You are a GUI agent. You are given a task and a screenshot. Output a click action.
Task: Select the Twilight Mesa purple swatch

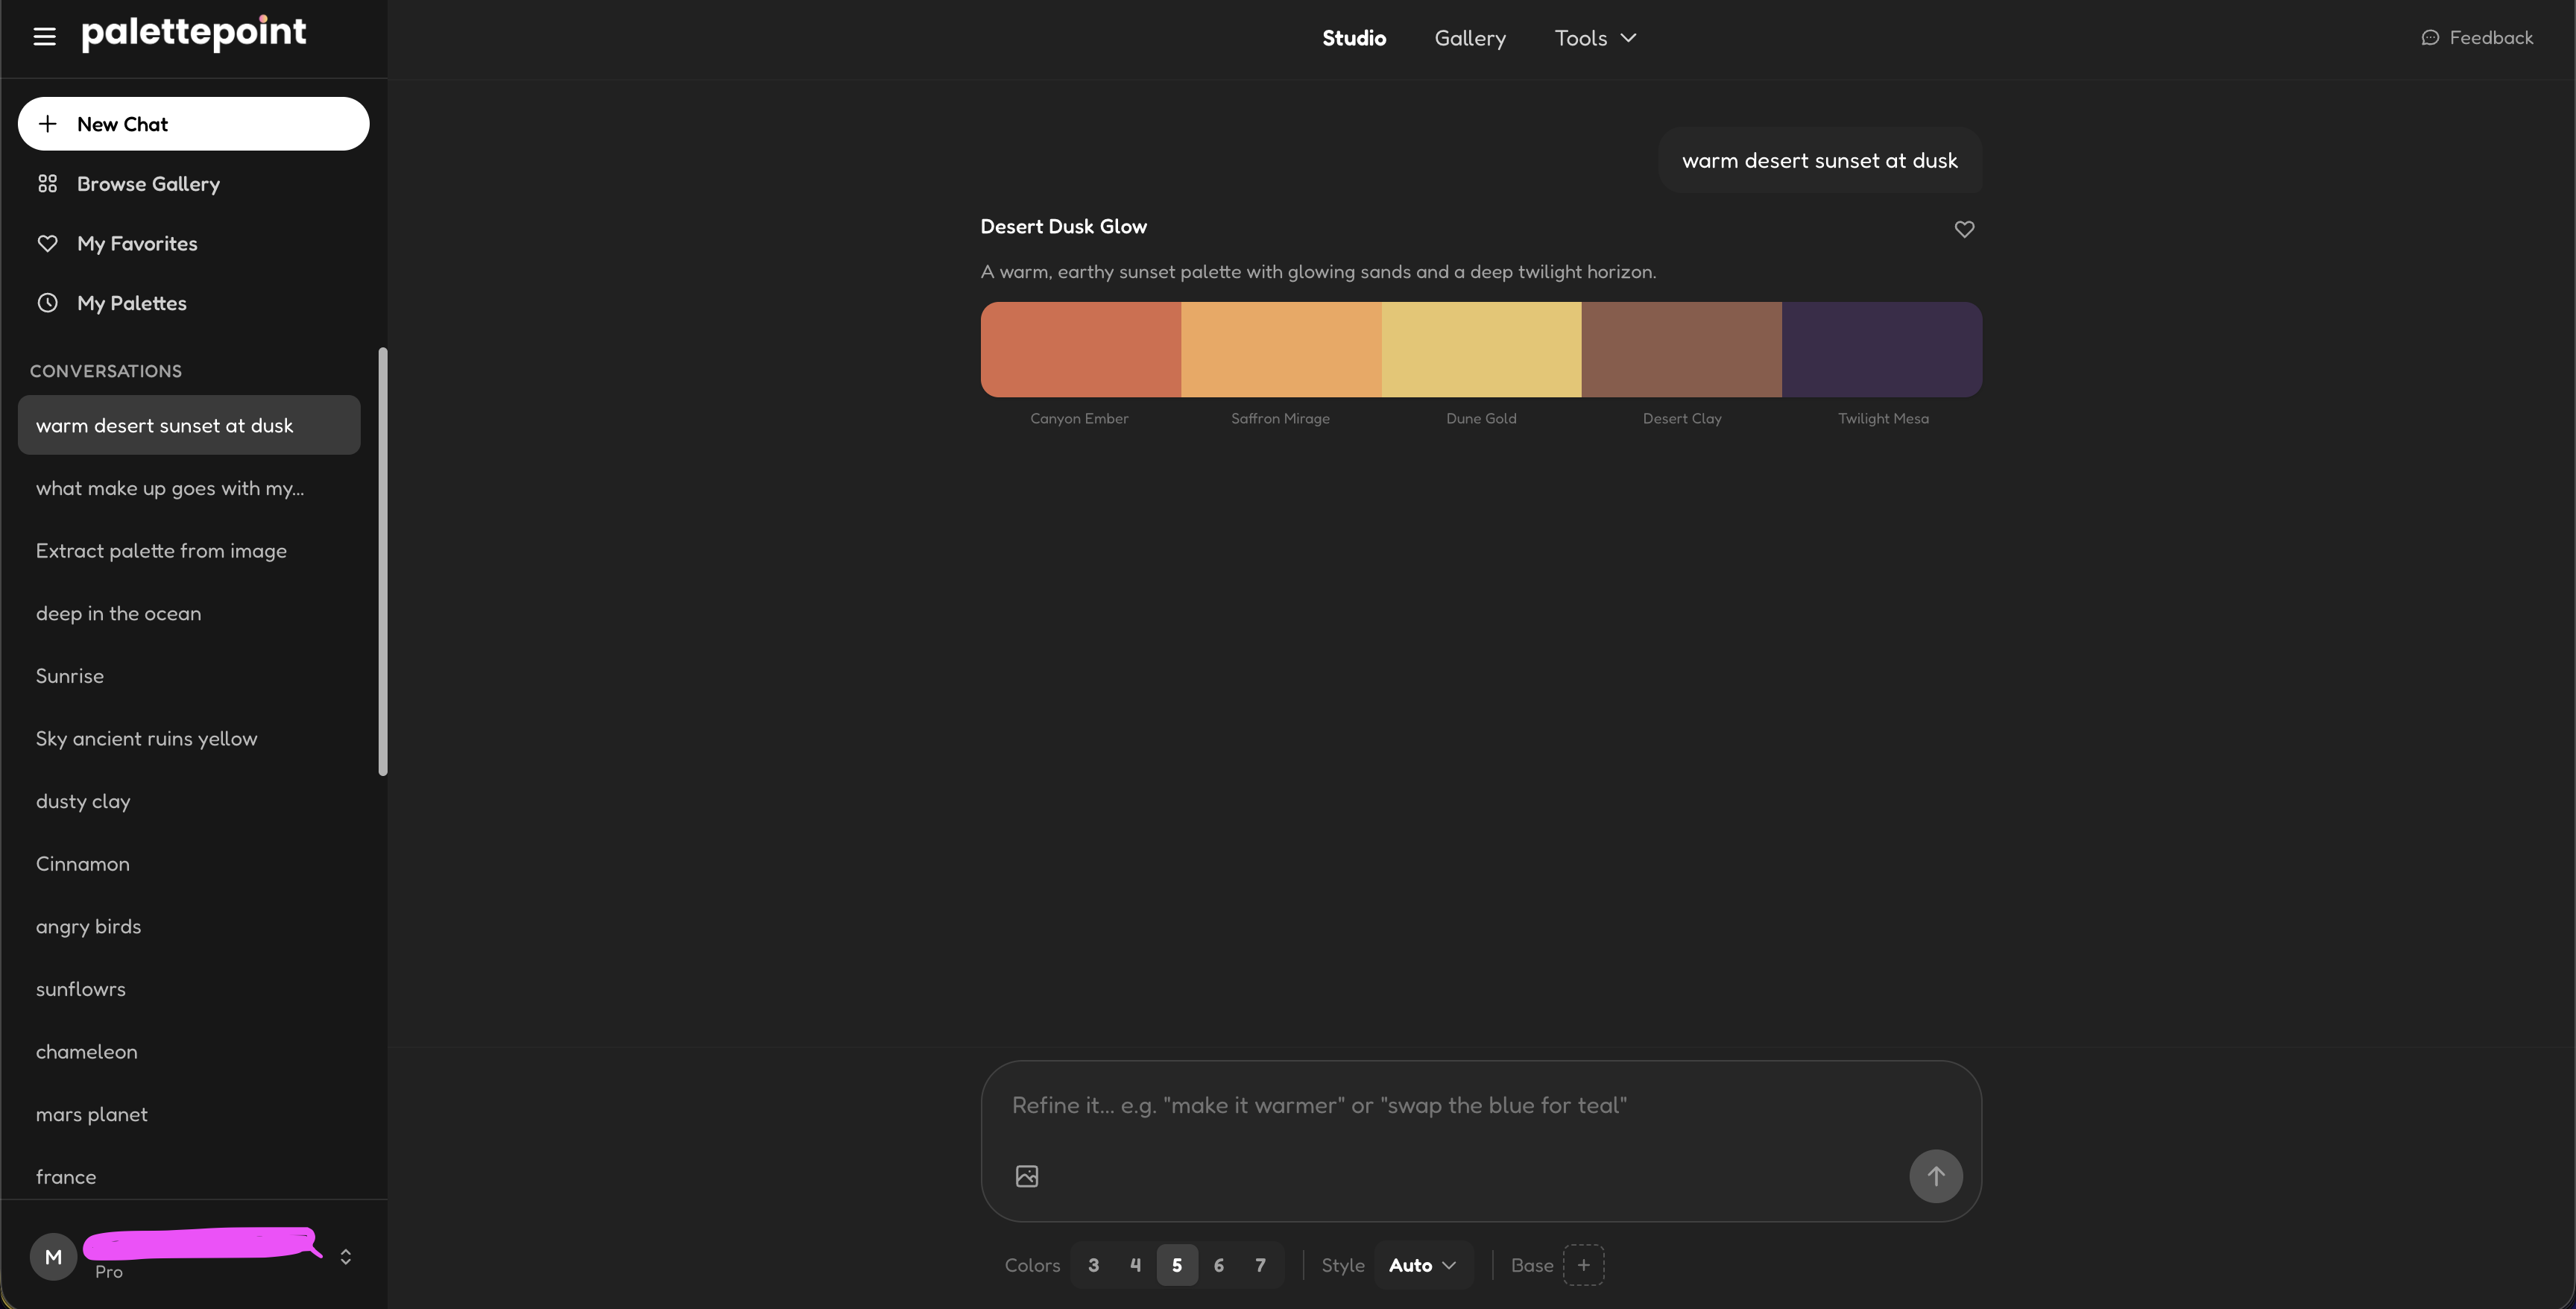(1881, 349)
